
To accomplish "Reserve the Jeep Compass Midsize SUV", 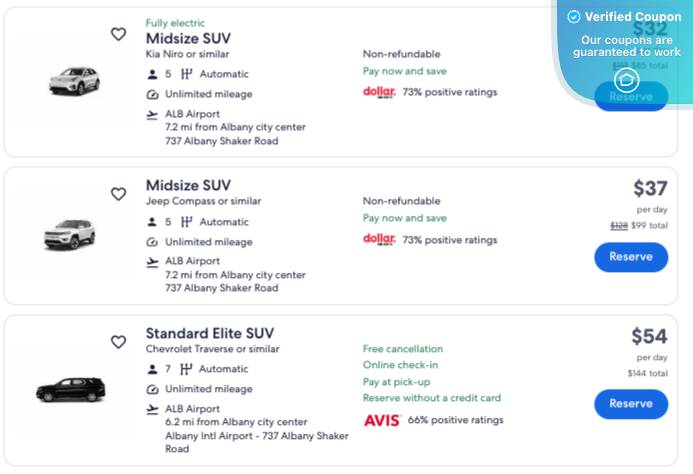I will click(x=630, y=257).
